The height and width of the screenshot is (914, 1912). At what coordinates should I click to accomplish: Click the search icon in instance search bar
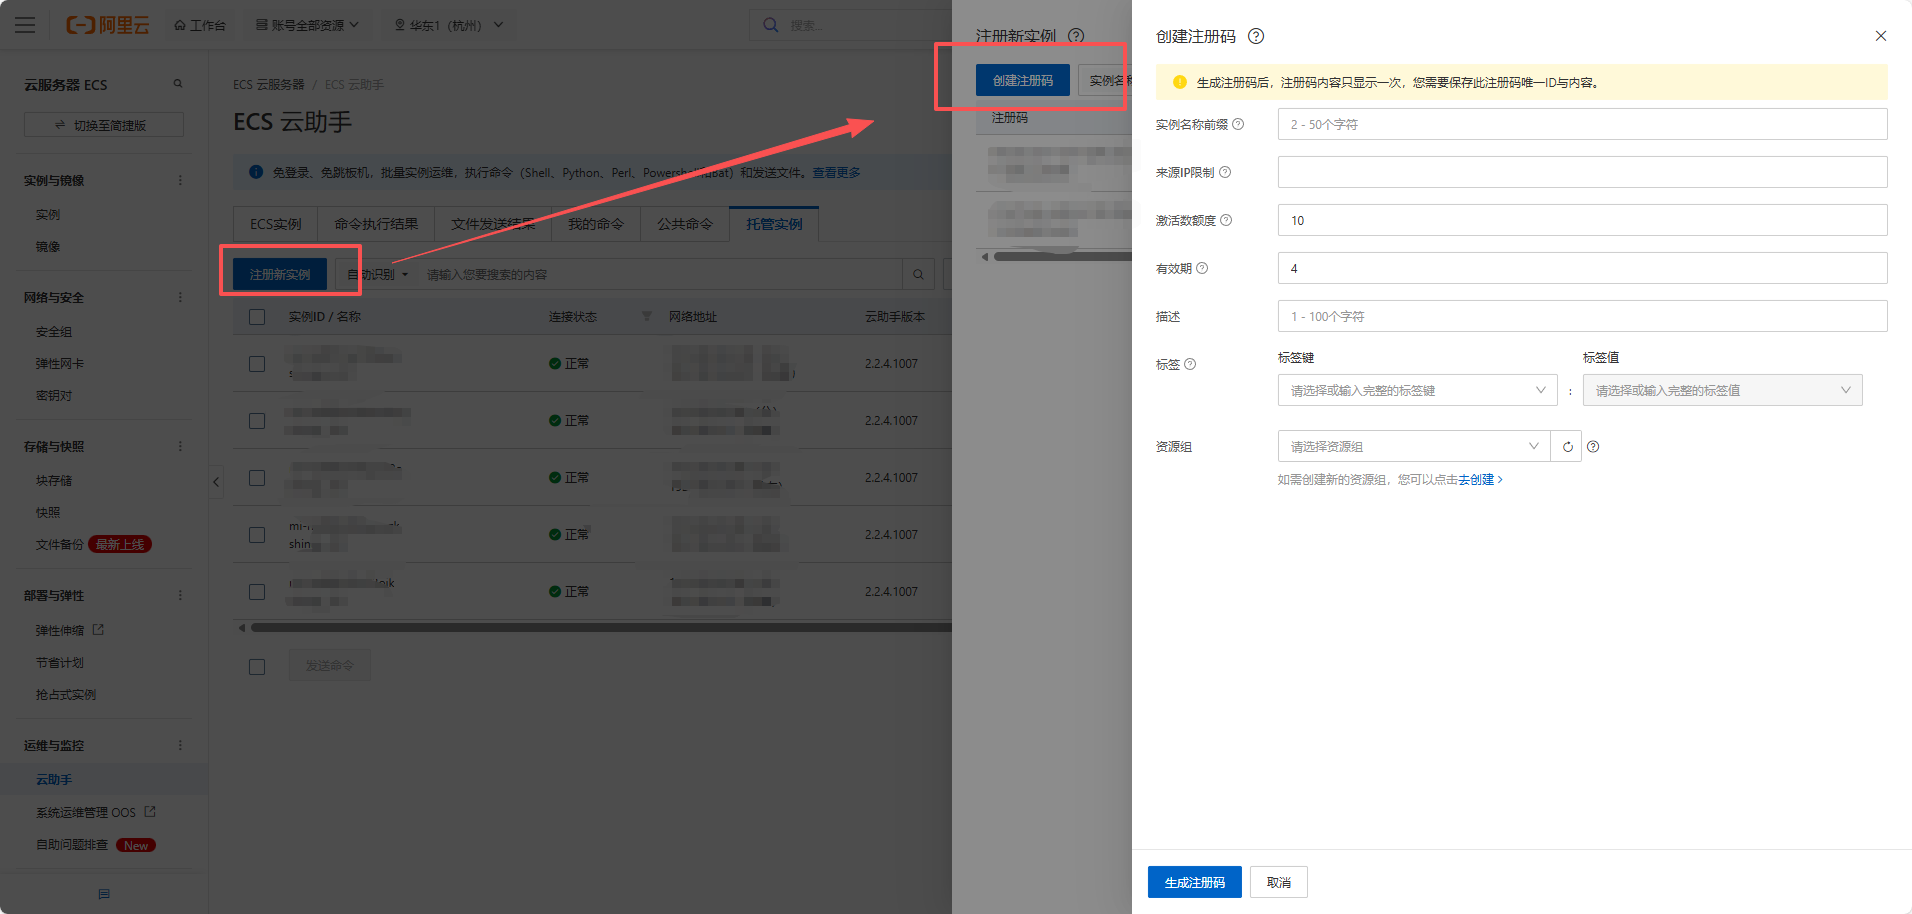coord(918,274)
